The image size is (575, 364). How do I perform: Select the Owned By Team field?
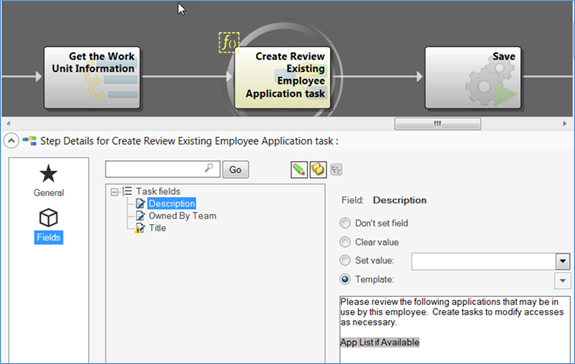(182, 216)
